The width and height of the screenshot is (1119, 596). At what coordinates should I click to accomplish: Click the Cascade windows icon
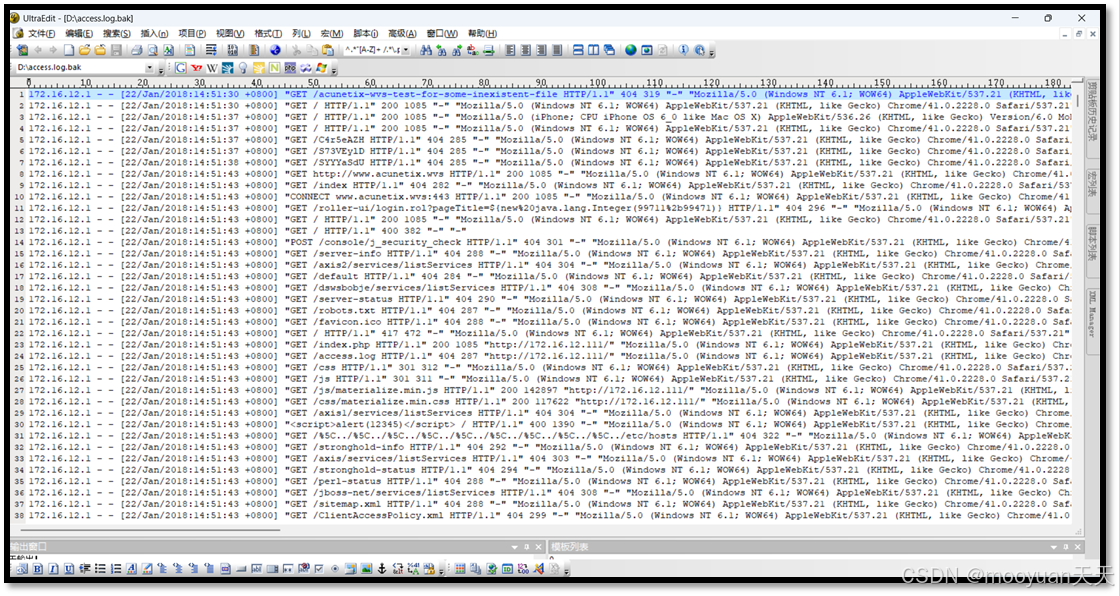click(609, 50)
